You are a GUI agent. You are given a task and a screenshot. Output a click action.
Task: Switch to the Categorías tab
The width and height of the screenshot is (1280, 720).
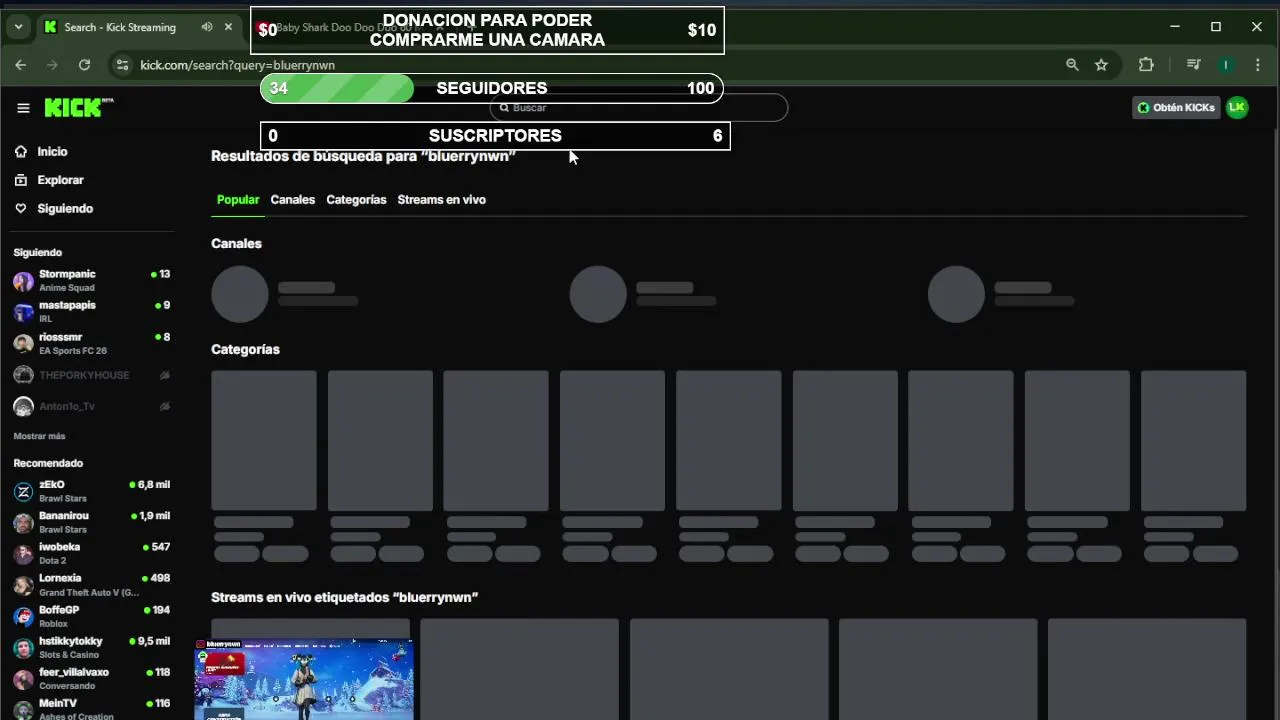pos(356,200)
